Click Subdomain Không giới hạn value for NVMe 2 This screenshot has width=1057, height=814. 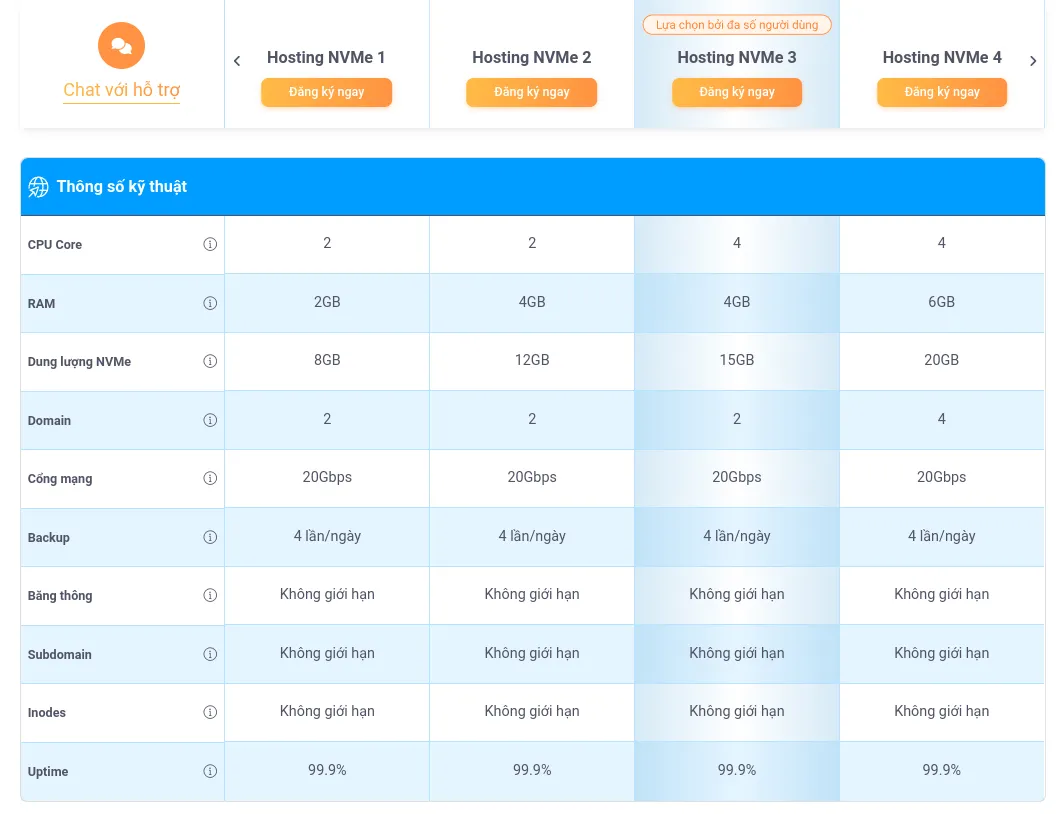(532, 653)
